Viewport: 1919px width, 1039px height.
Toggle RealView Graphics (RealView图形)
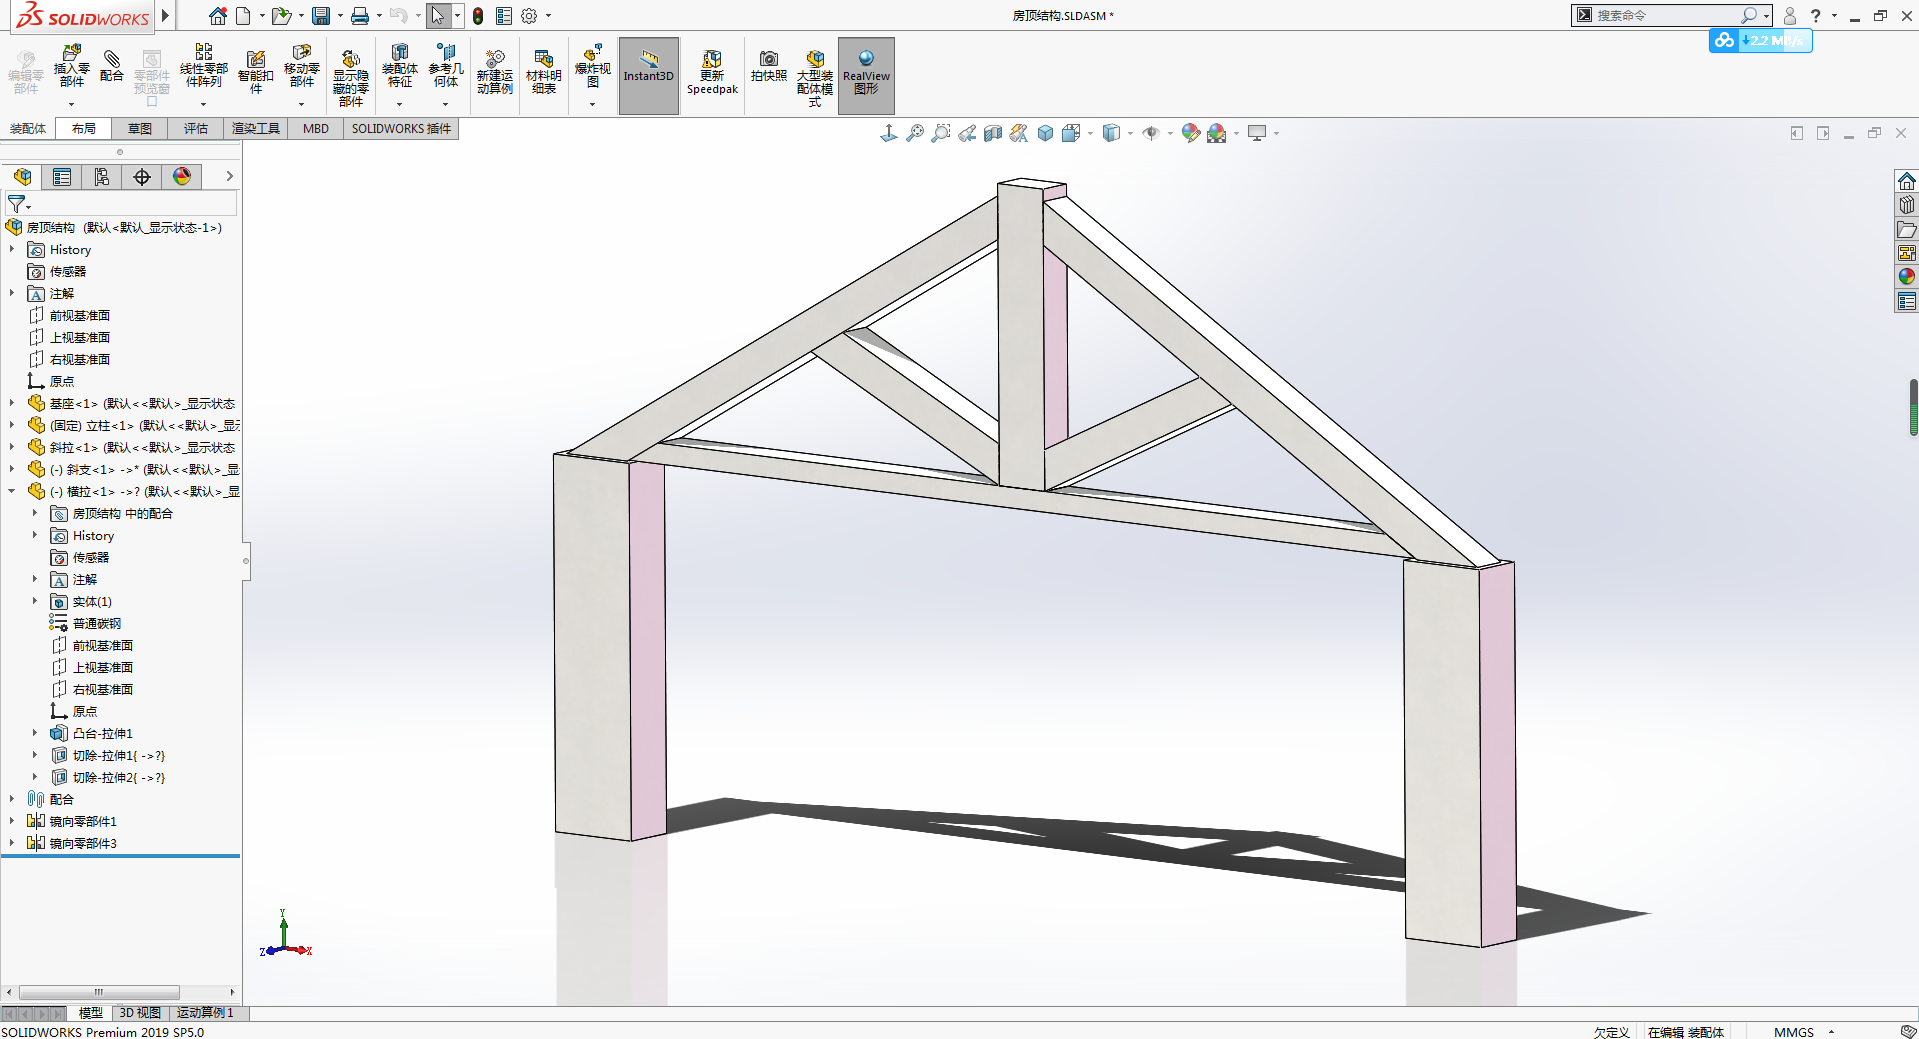pyautogui.click(x=866, y=75)
